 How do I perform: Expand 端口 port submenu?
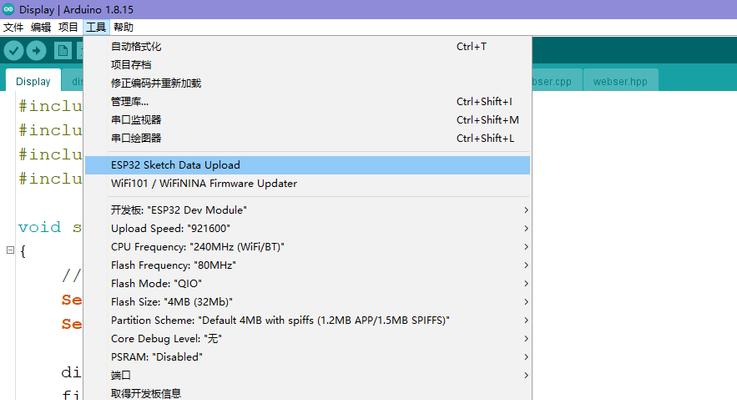click(307, 375)
